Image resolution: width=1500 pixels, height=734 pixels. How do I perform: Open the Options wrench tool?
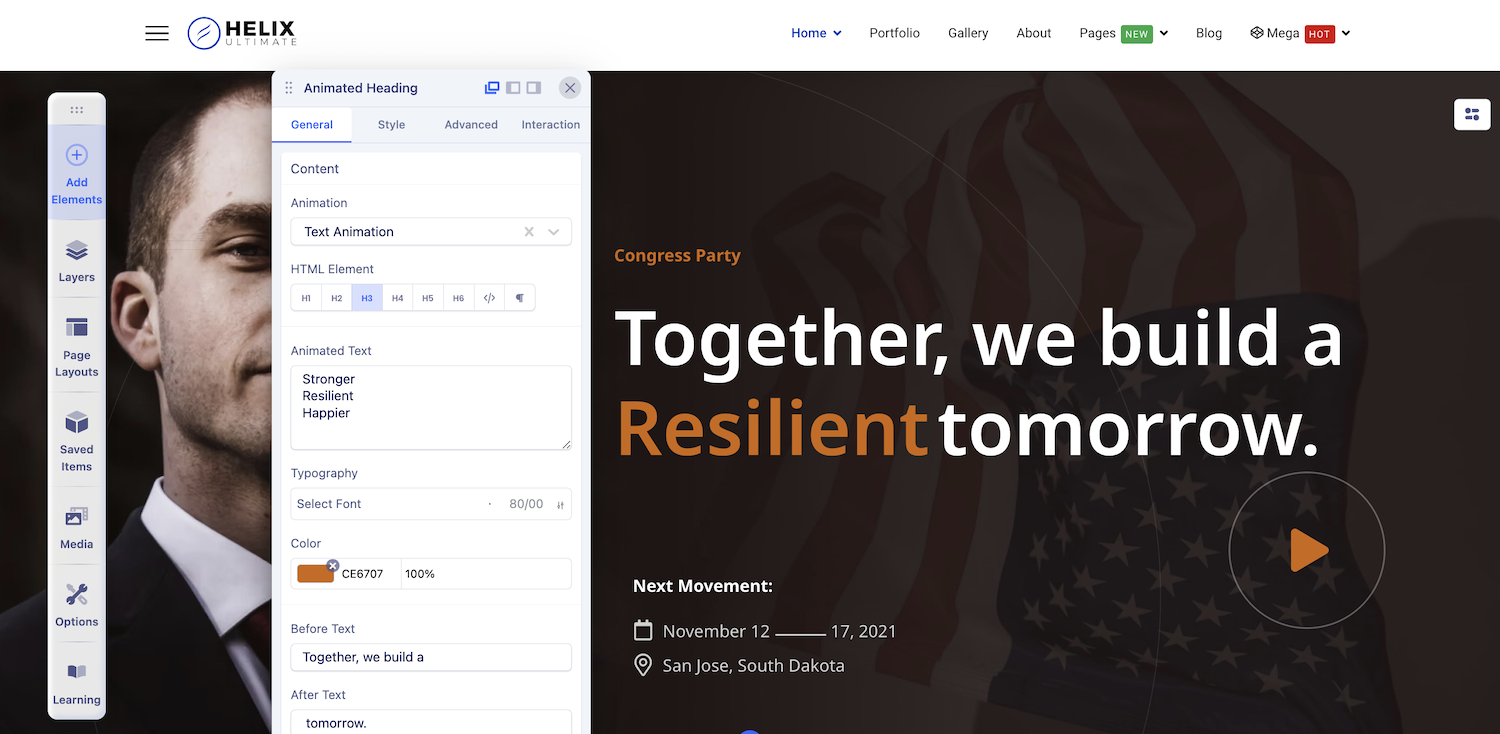point(77,605)
